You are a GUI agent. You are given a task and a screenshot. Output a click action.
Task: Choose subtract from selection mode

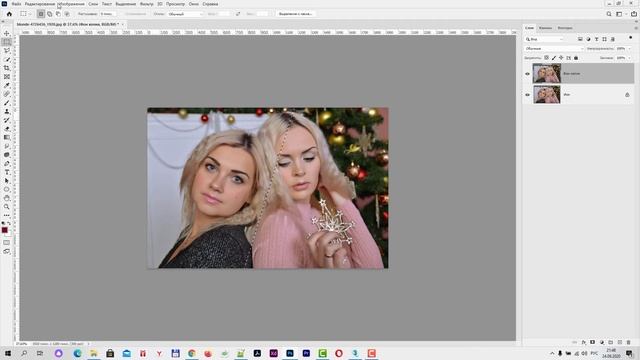58,14
